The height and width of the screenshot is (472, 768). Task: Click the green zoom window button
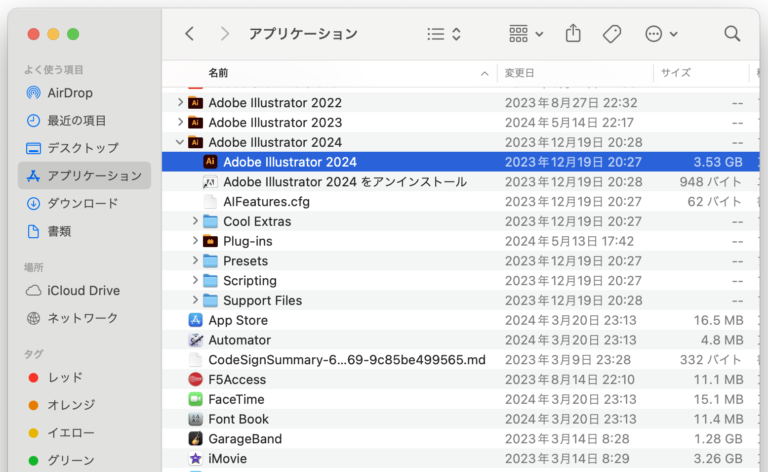tap(73, 34)
